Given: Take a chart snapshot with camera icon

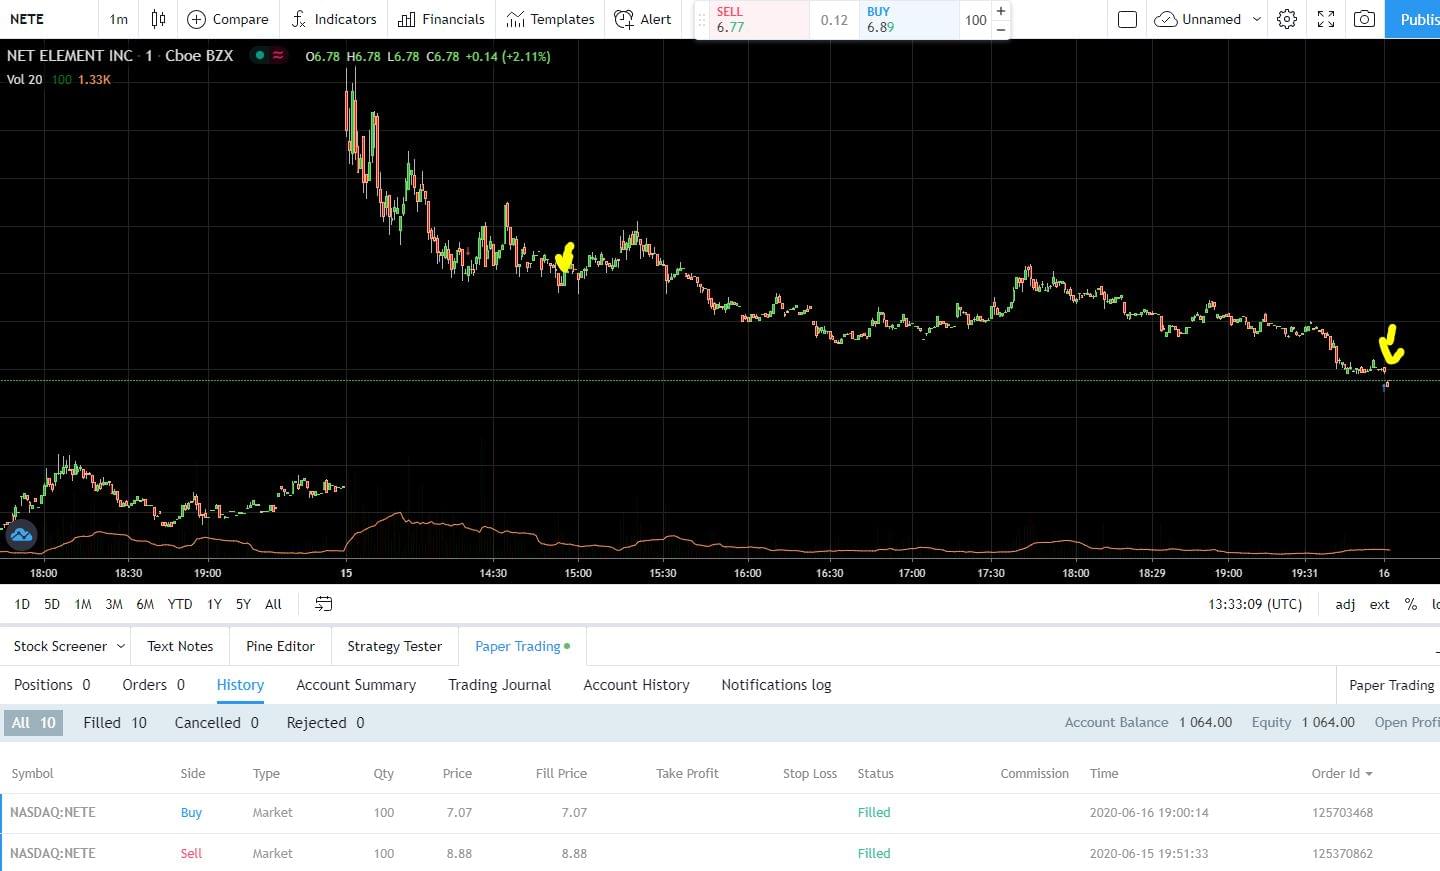Looking at the screenshot, I should [x=1364, y=19].
